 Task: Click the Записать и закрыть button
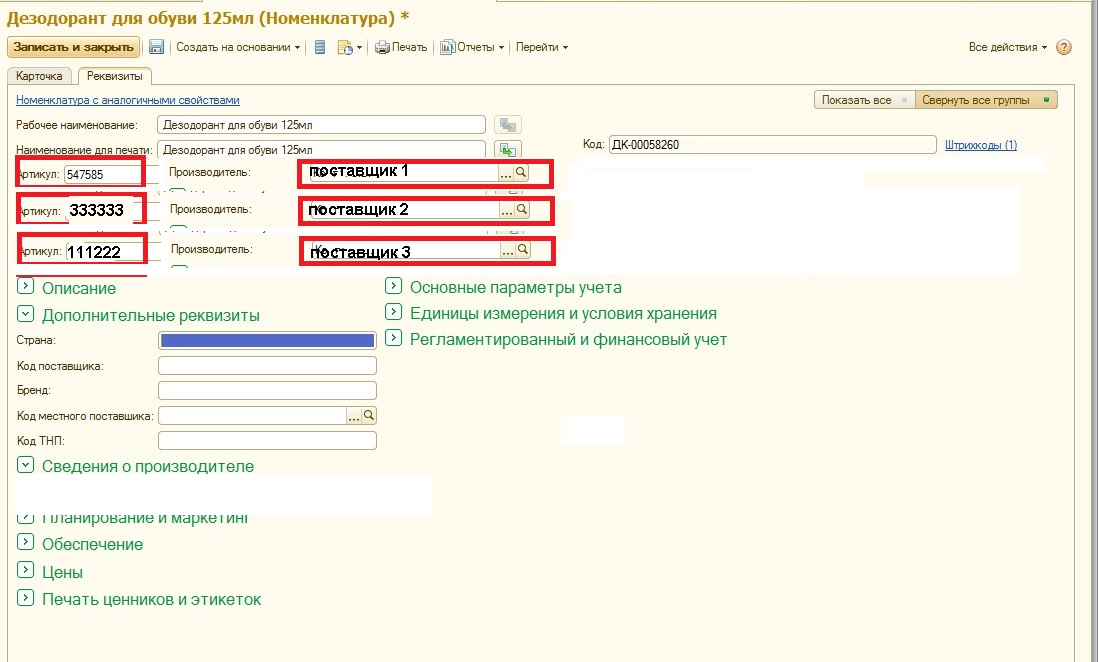(x=73, y=47)
